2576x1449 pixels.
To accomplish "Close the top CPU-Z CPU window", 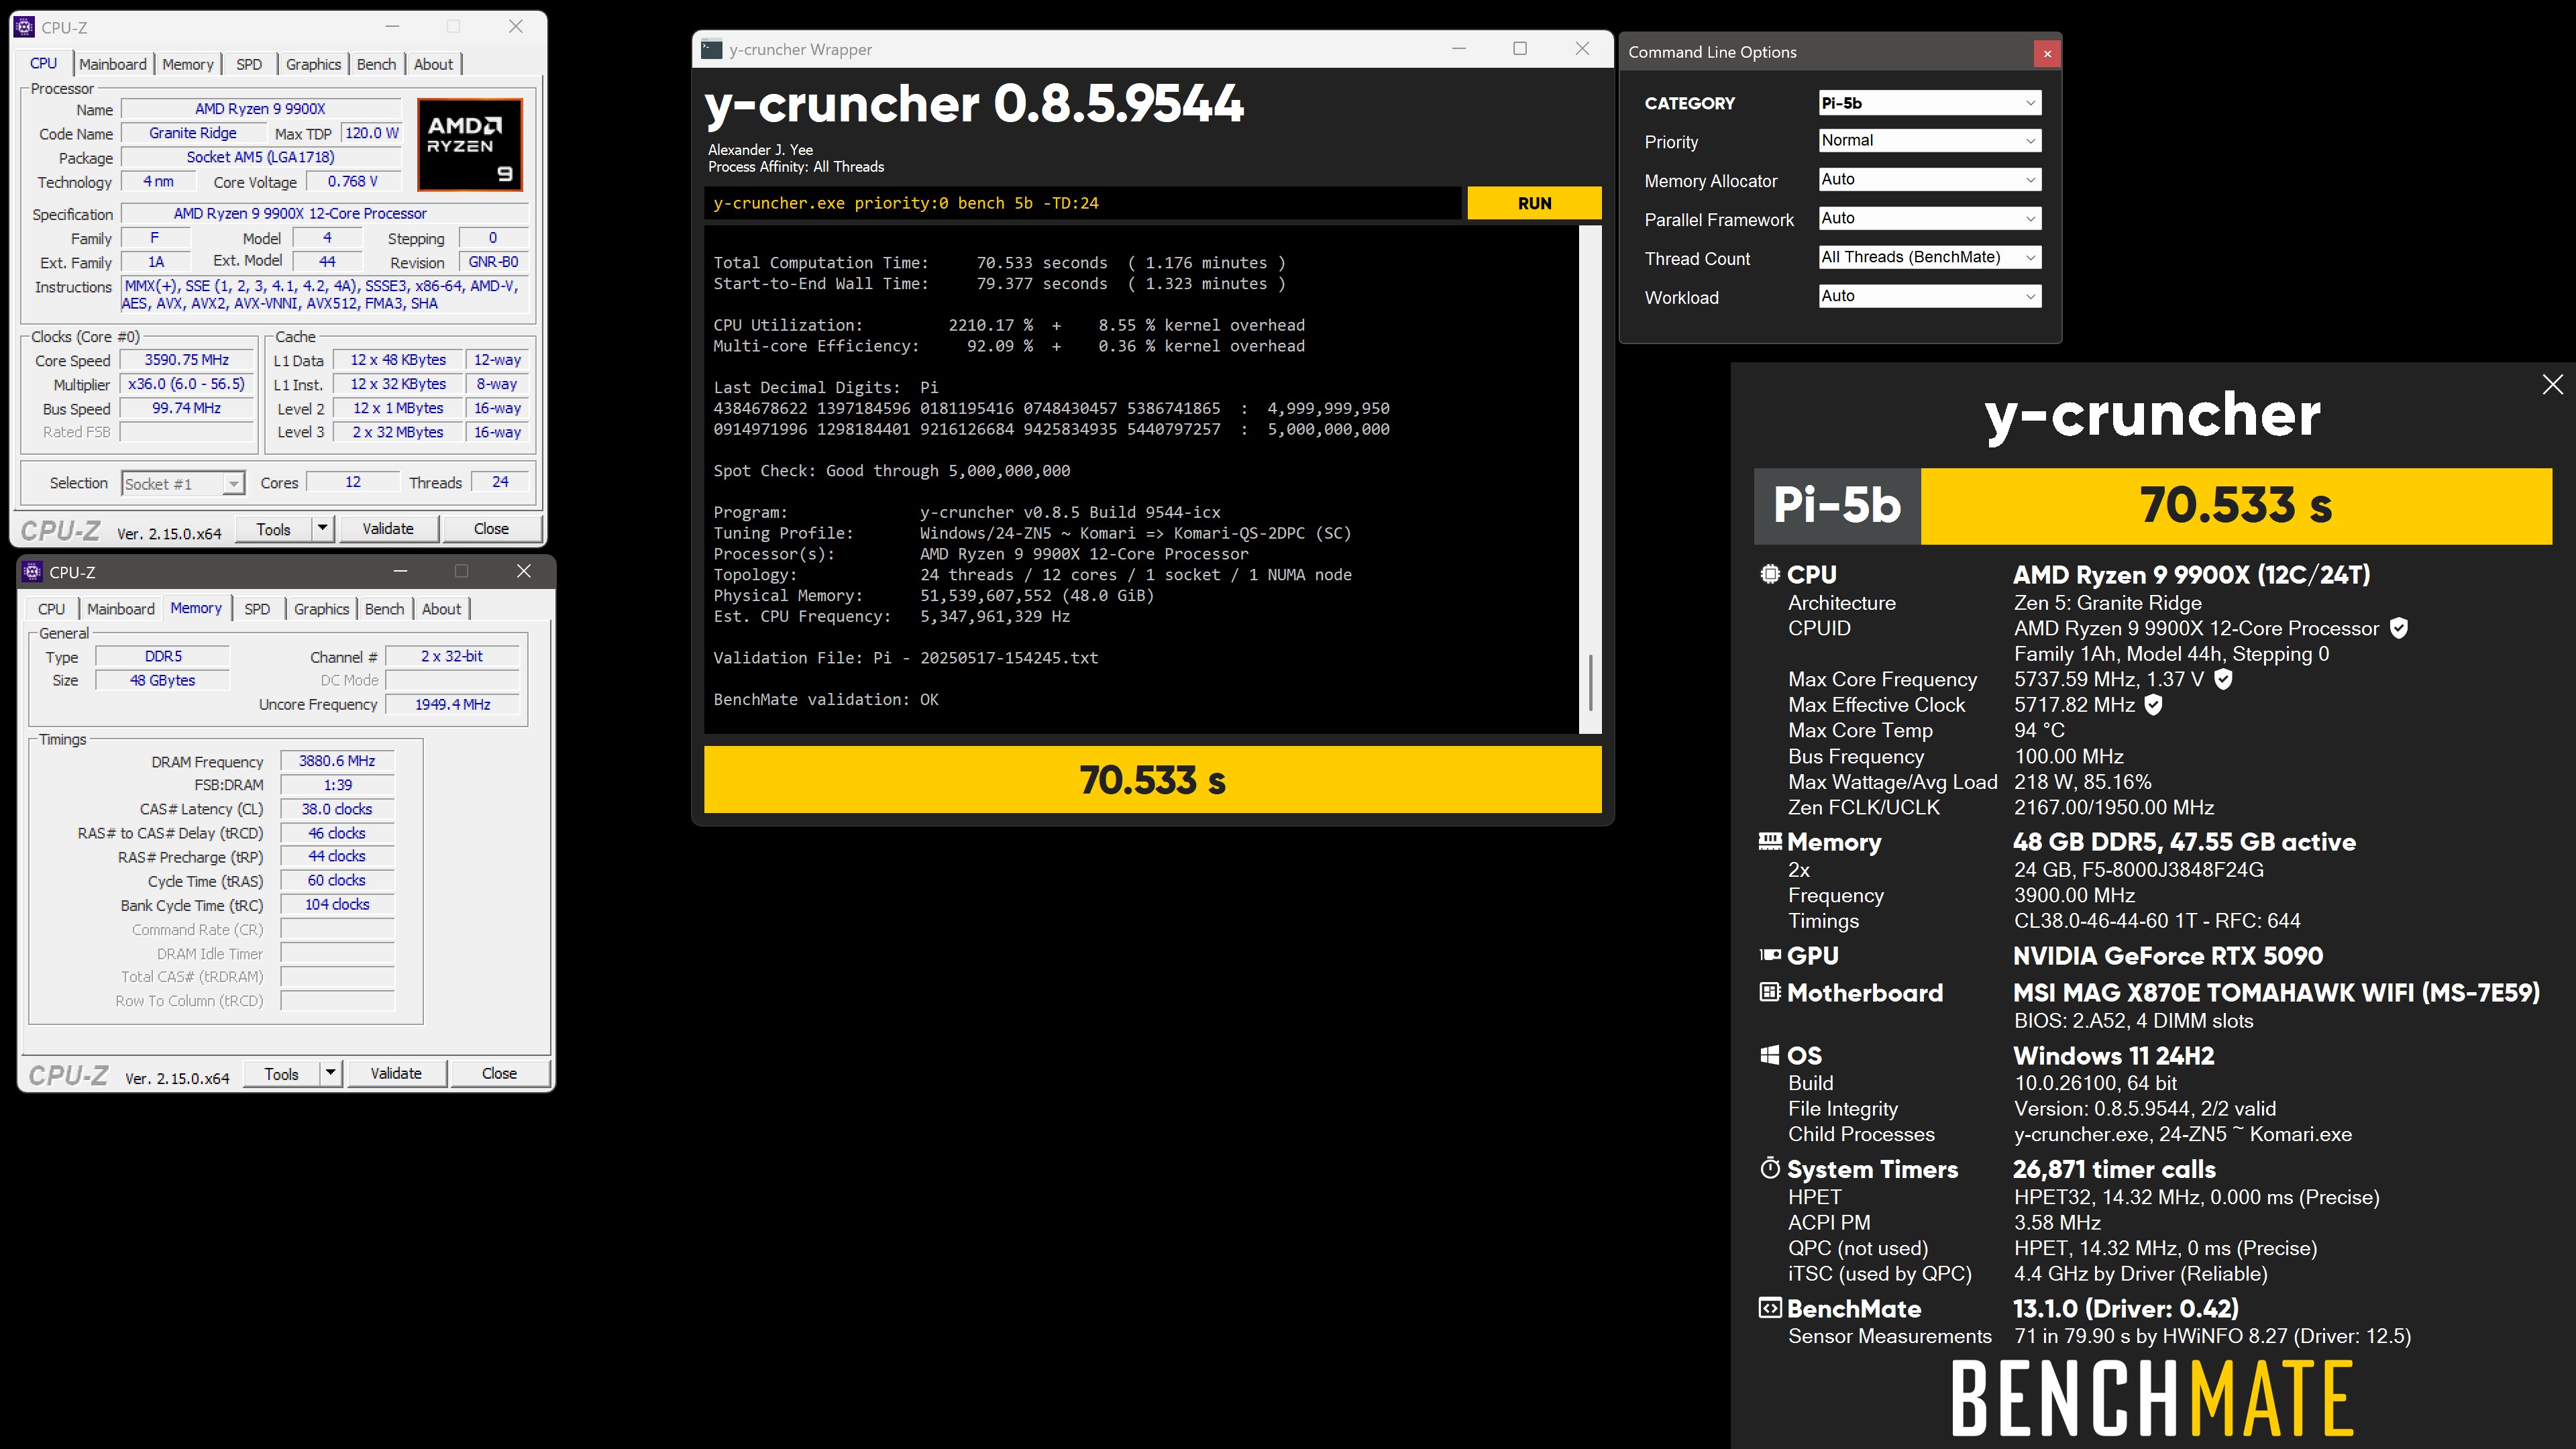I will tap(516, 27).
